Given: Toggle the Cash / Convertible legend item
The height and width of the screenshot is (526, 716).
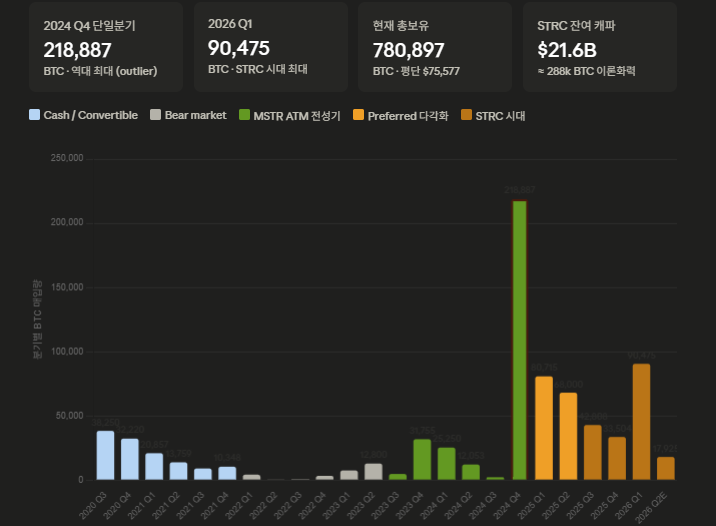Looking at the screenshot, I should tap(84, 115).
